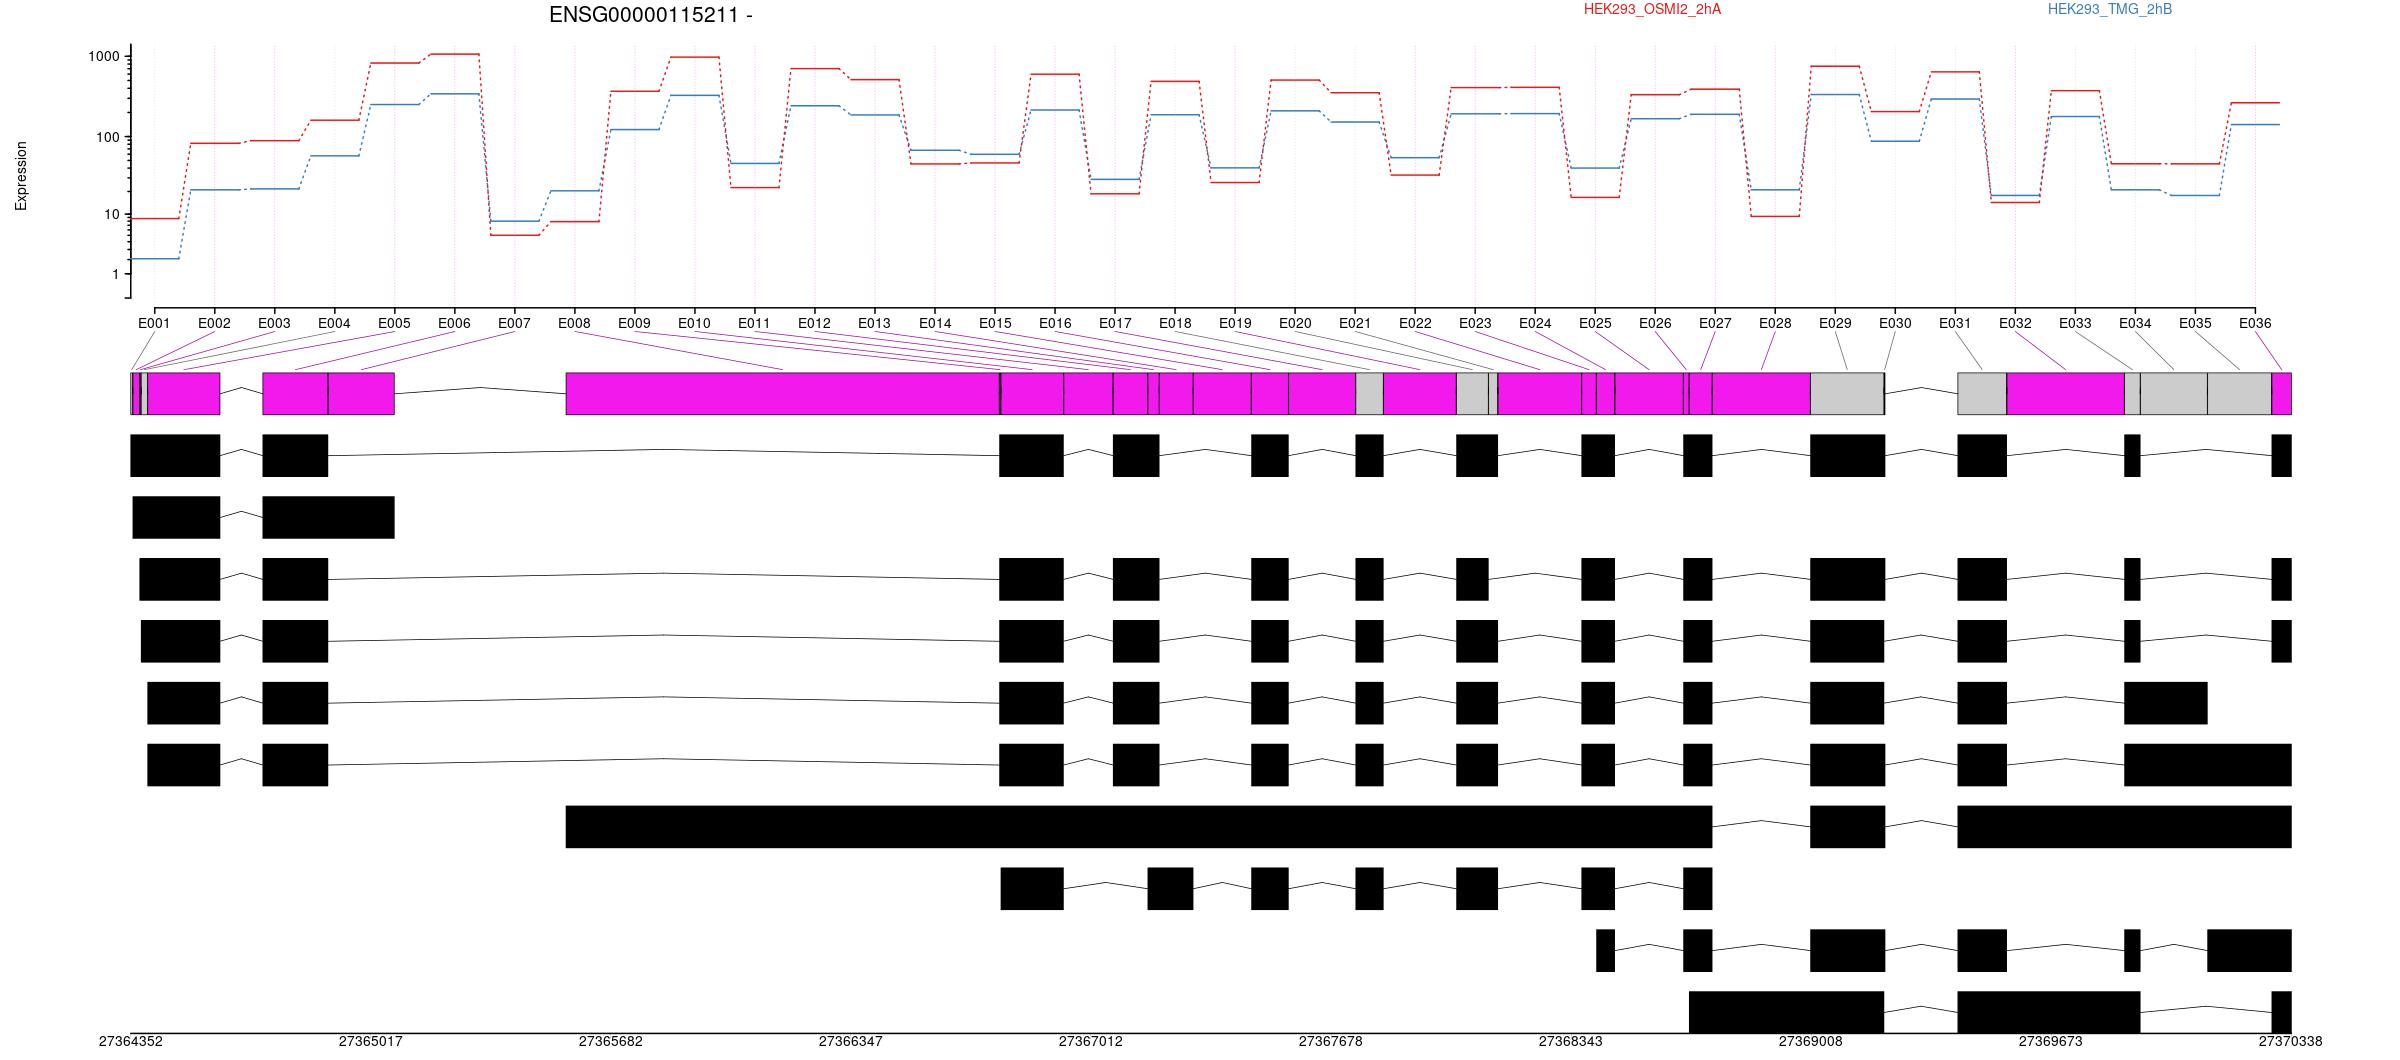Viewport: 2400px width, 1060px height.
Task: Click the exon label E002
Action: (214, 323)
